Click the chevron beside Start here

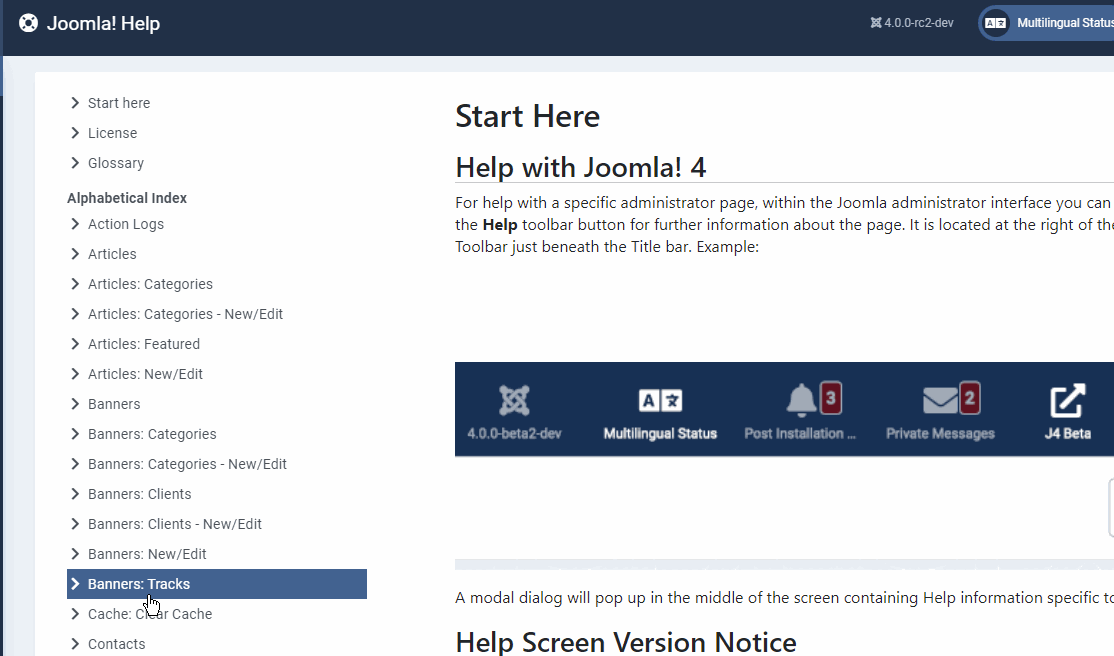75,103
